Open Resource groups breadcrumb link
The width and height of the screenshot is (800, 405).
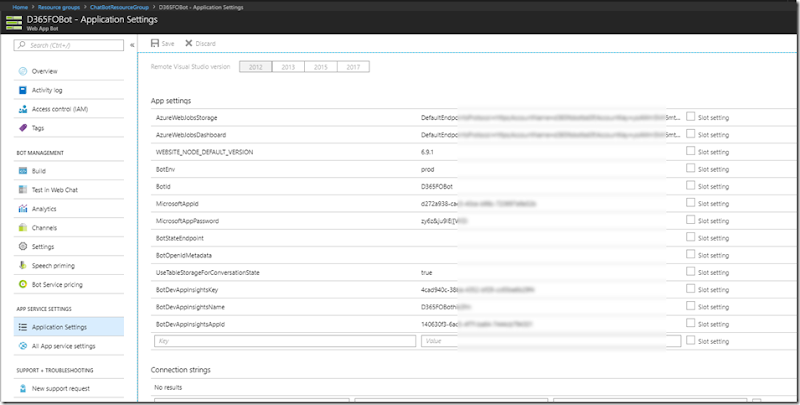pos(59,7)
